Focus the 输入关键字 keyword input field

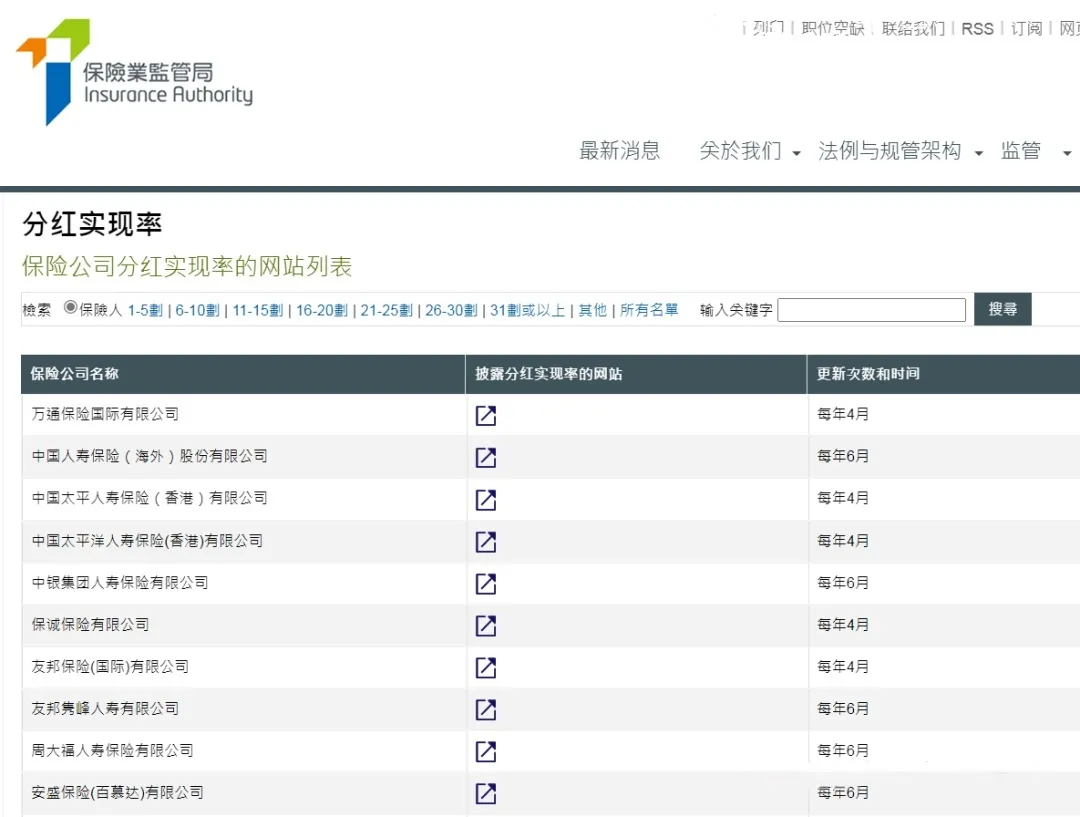coord(871,310)
